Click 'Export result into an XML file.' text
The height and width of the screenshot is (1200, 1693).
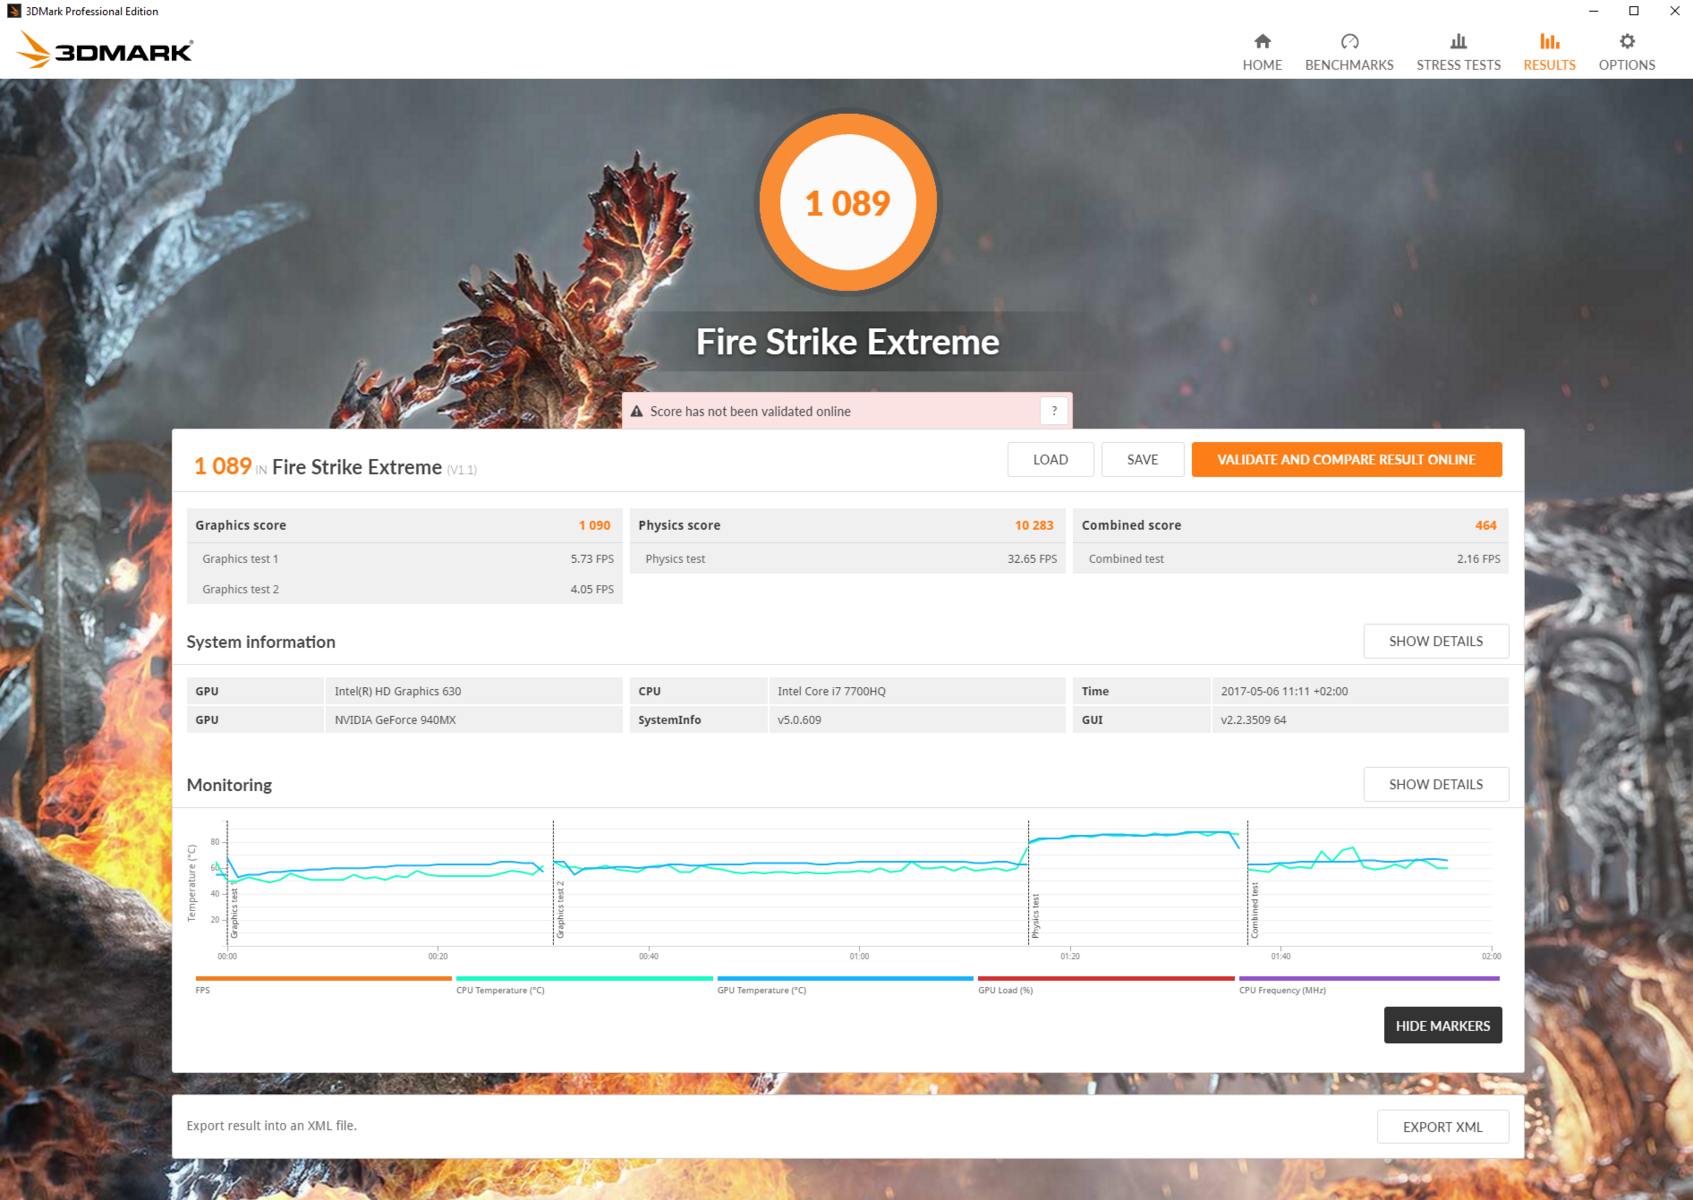272,1126
